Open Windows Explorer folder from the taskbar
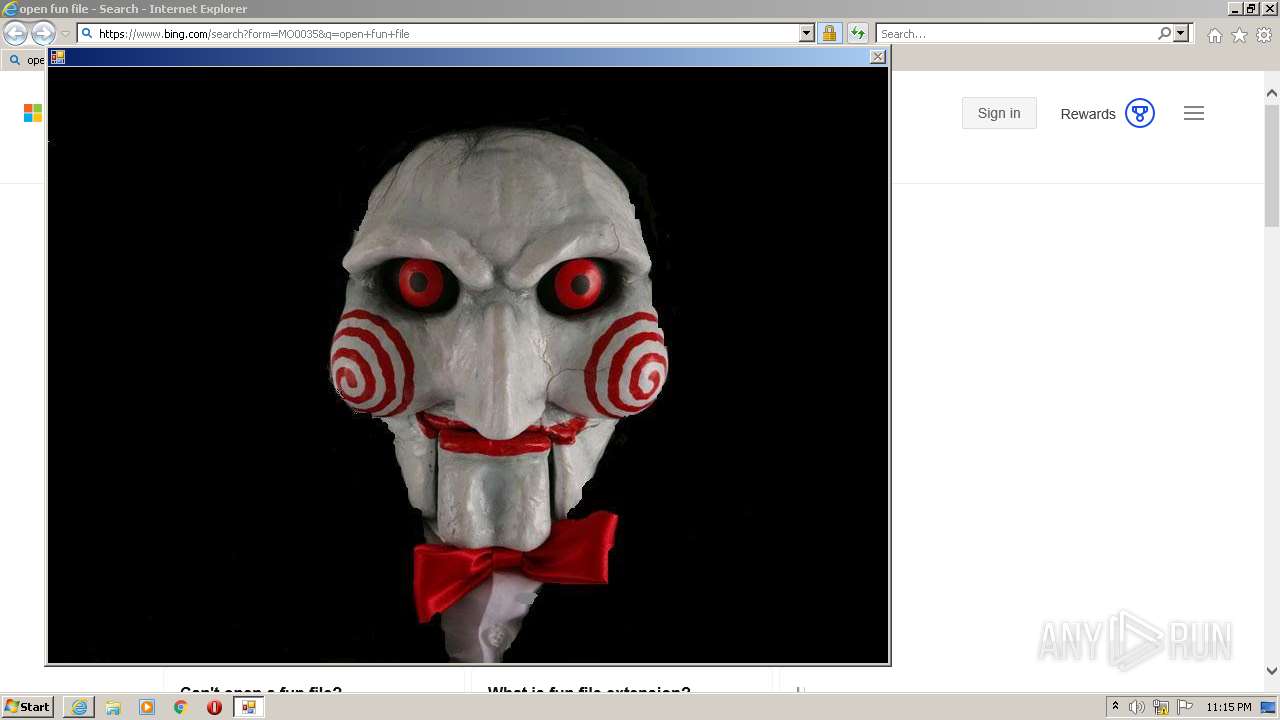1280x720 pixels. [x=113, y=707]
